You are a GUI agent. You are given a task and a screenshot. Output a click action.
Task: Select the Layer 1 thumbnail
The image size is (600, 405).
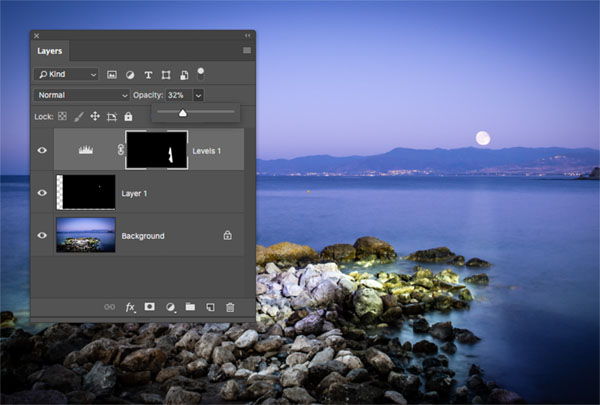point(86,192)
